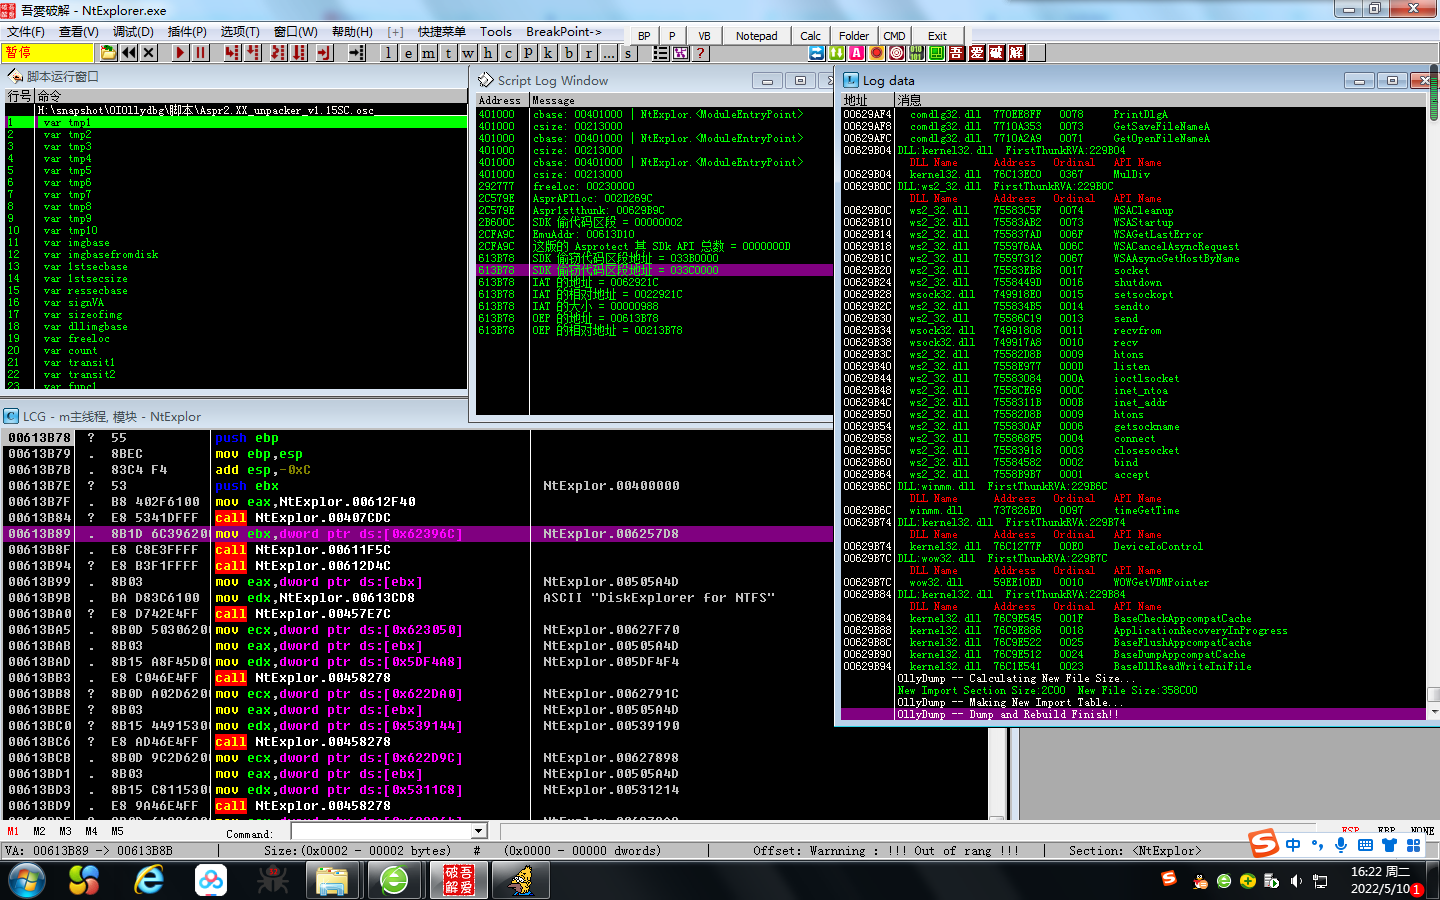Open the Log window with 'l' button

coord(388,53)
